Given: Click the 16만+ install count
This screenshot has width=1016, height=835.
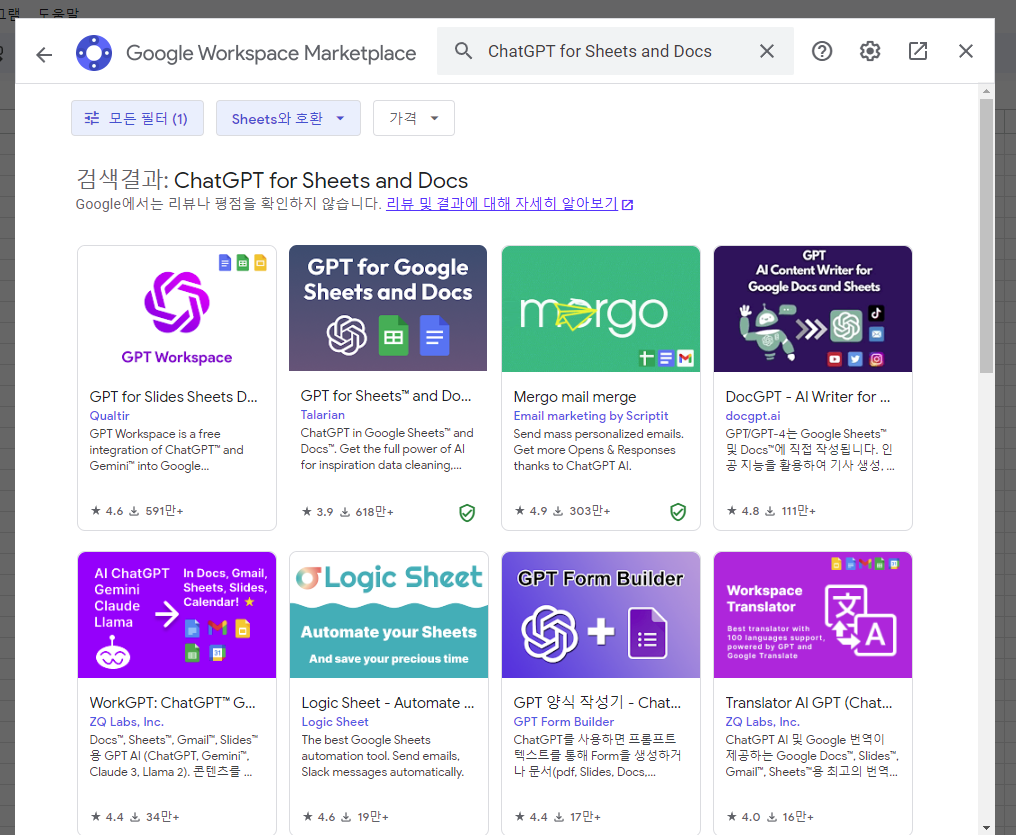Looking at the screenshot, I should point(798,817).
